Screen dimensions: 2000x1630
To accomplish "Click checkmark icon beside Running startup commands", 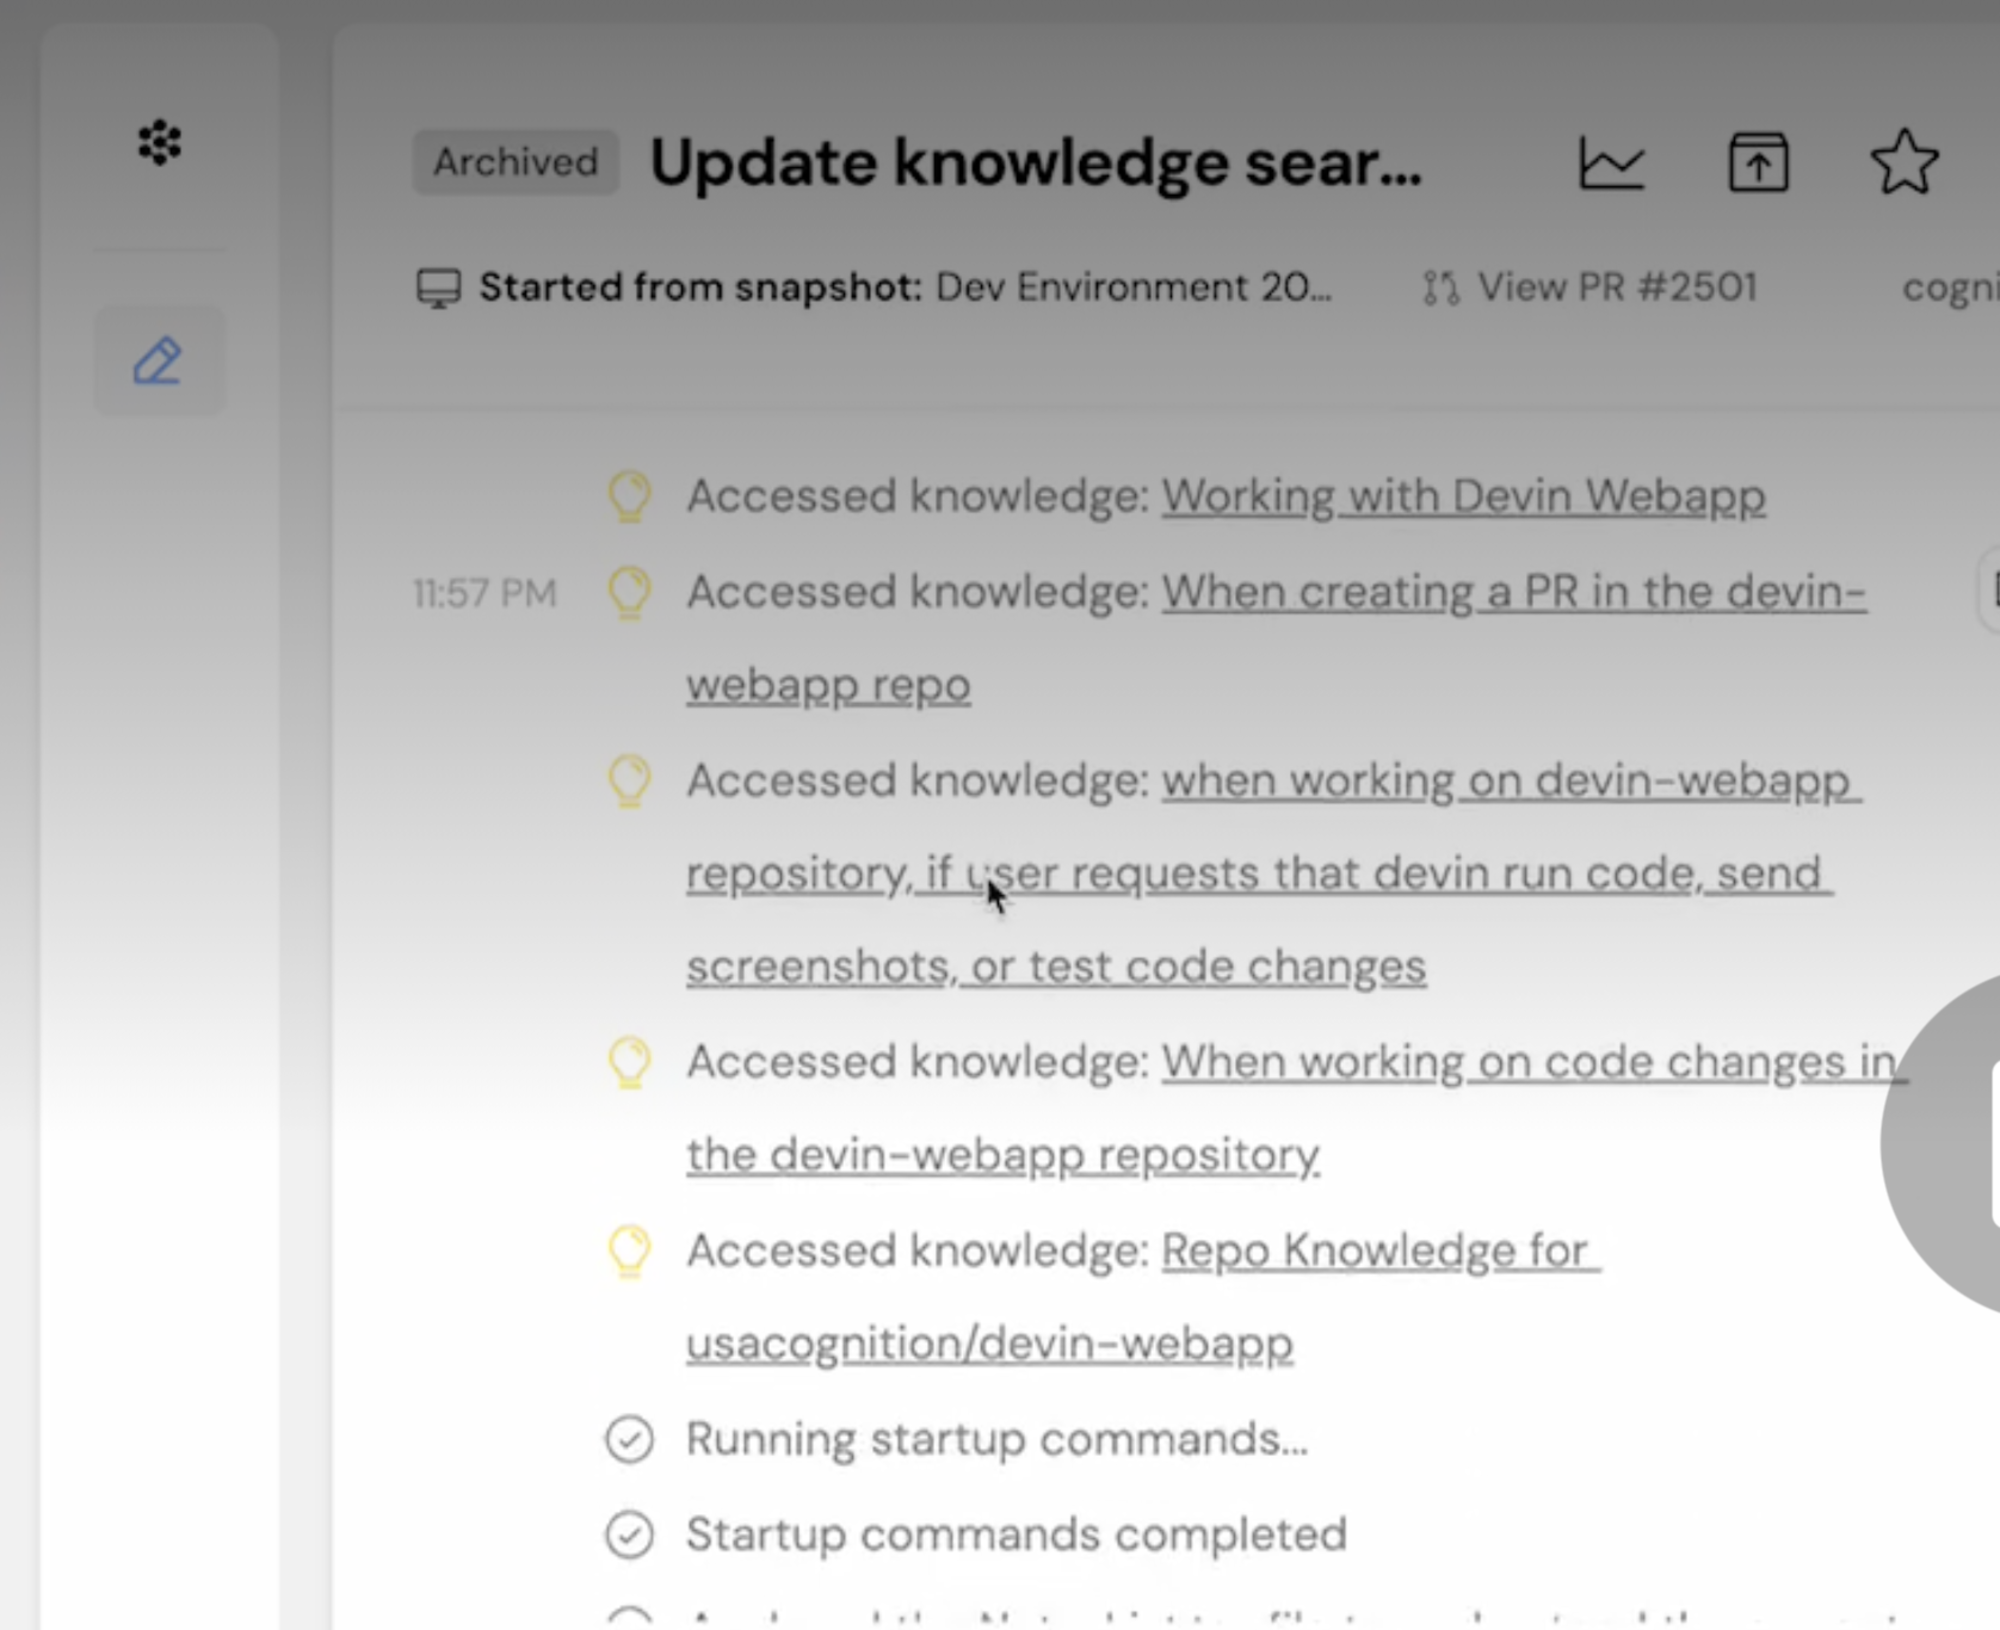I will 630,1440.
